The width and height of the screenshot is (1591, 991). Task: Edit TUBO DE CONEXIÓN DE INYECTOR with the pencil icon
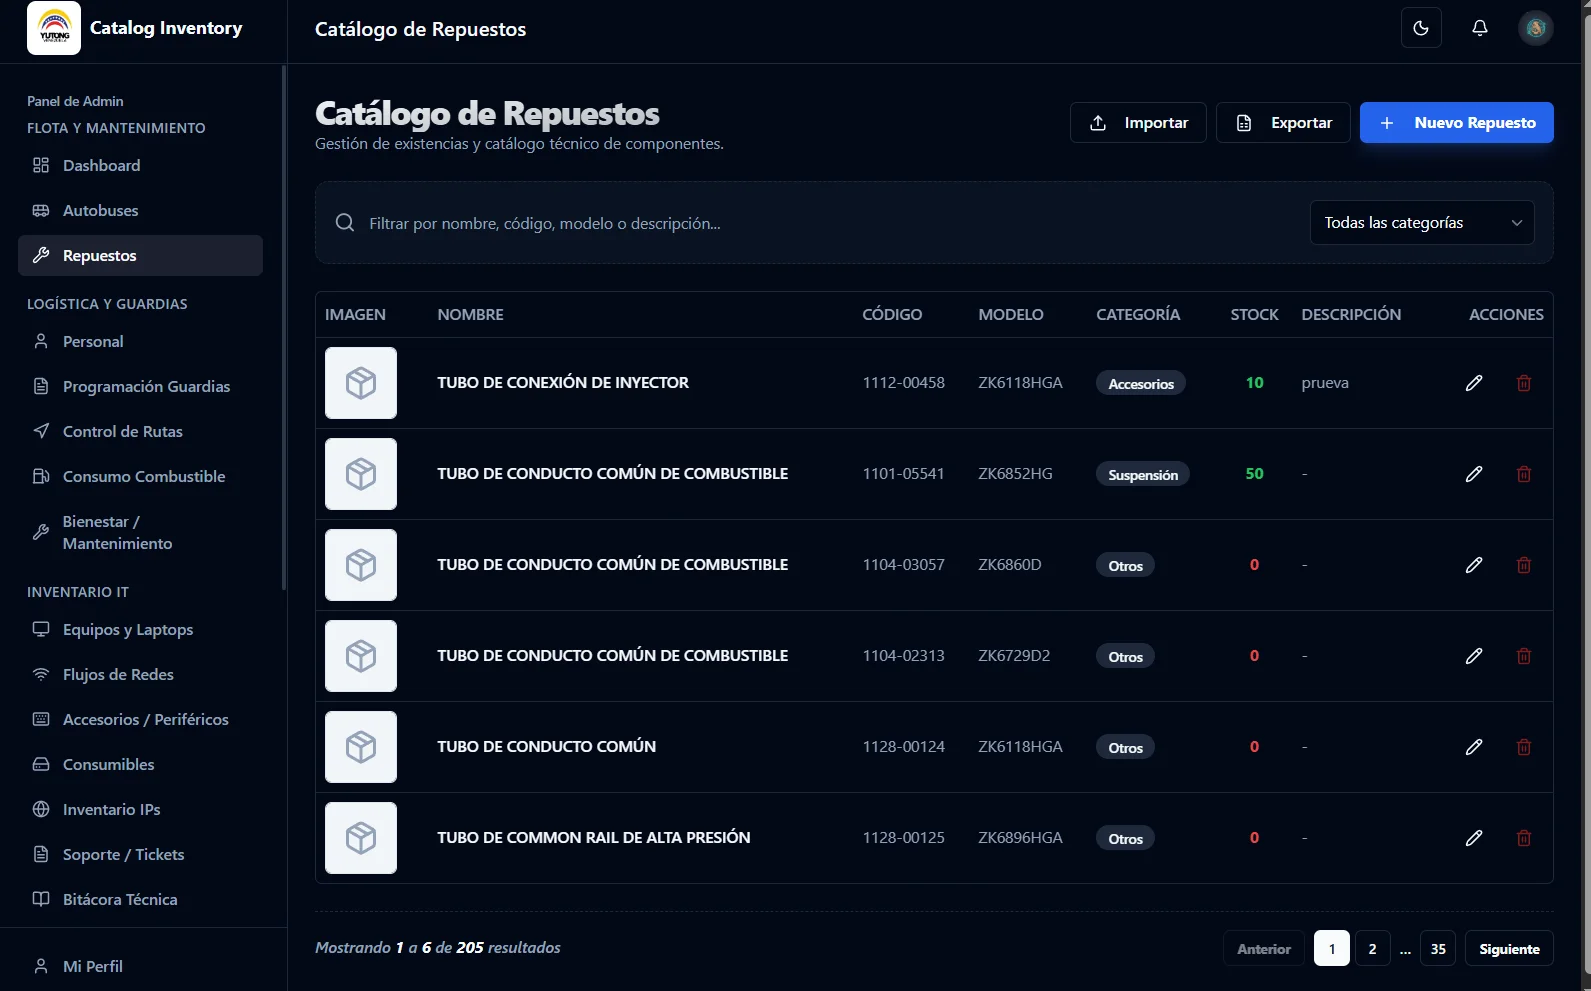[x=1474, y=383]
